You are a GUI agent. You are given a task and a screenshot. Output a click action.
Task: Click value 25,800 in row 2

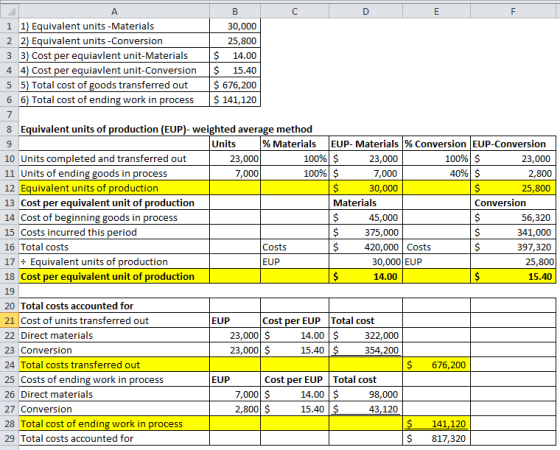[235, 41]
